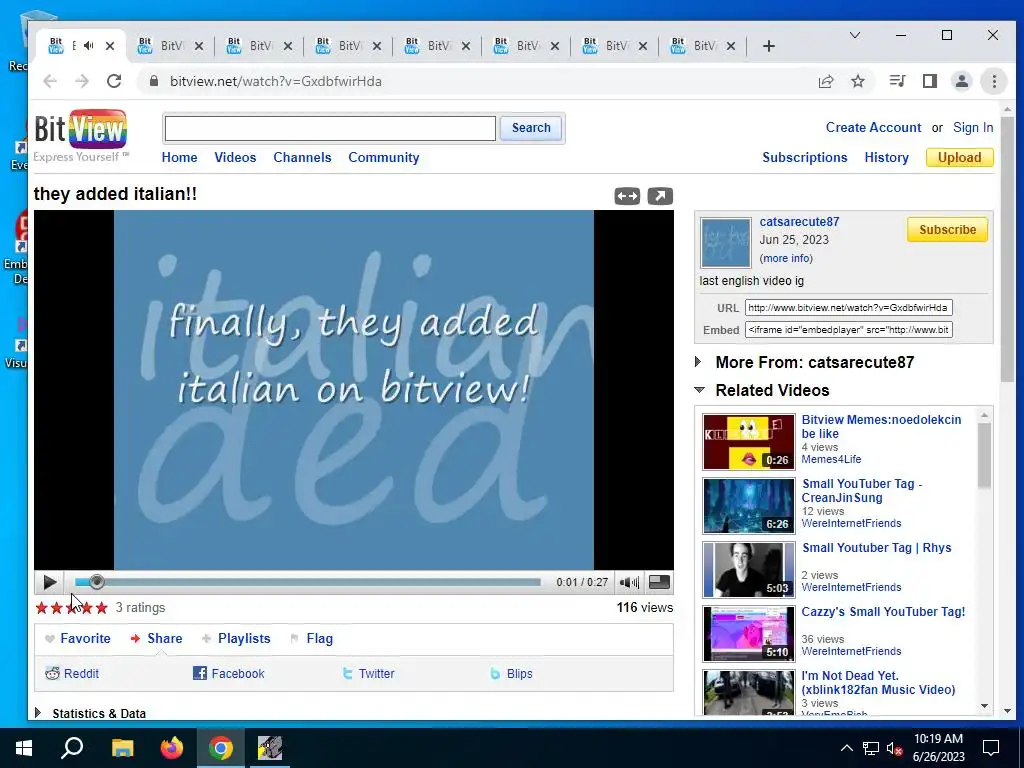The height and width of the screenshot is (768, 1024).
Task: Close the first BitView tab
Action: pos(110,46)
